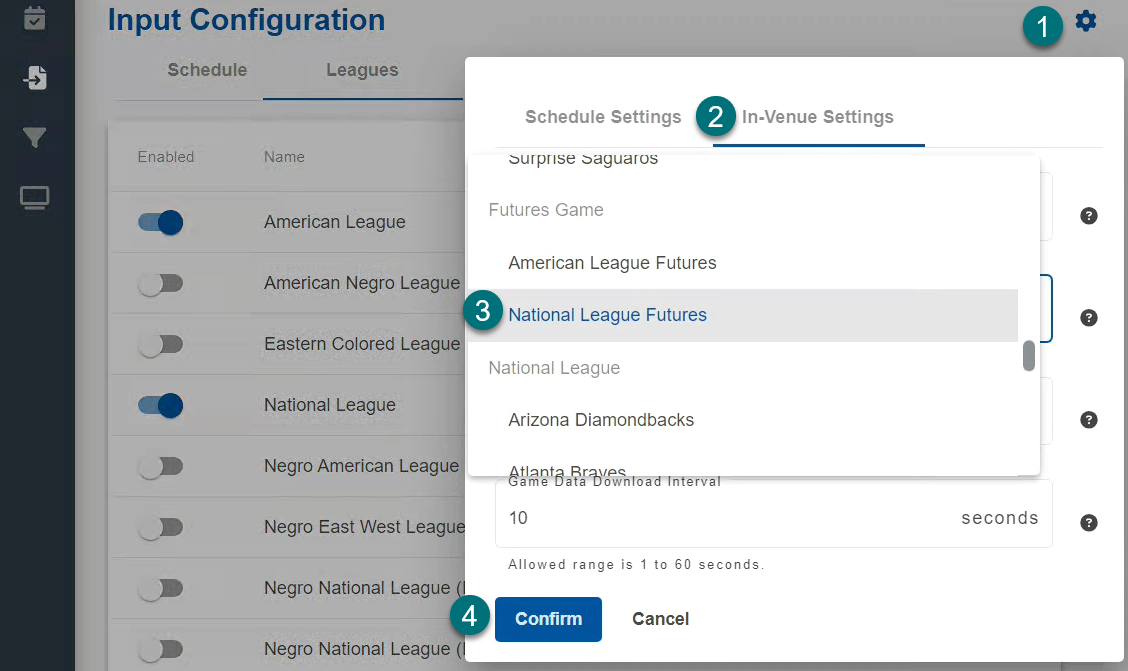Open the input configuration sidebar icon
1128x671 pixels.
35,77
